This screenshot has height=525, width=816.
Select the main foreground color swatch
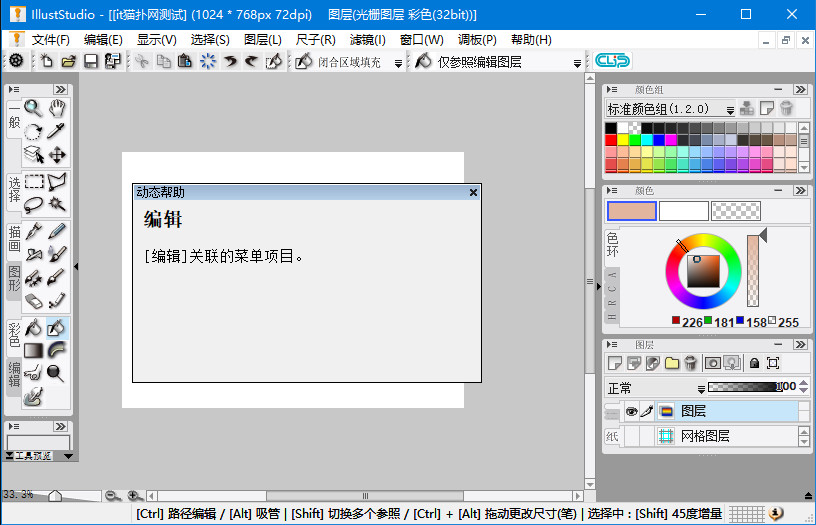[632, 211]
